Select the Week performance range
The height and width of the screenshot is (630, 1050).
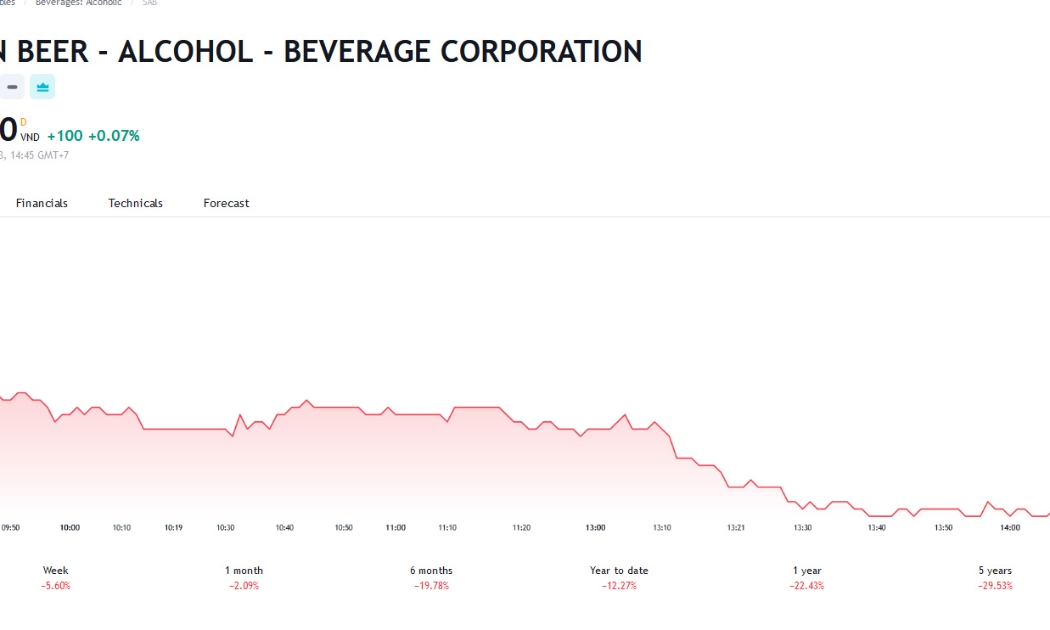(x=56, y=577)
